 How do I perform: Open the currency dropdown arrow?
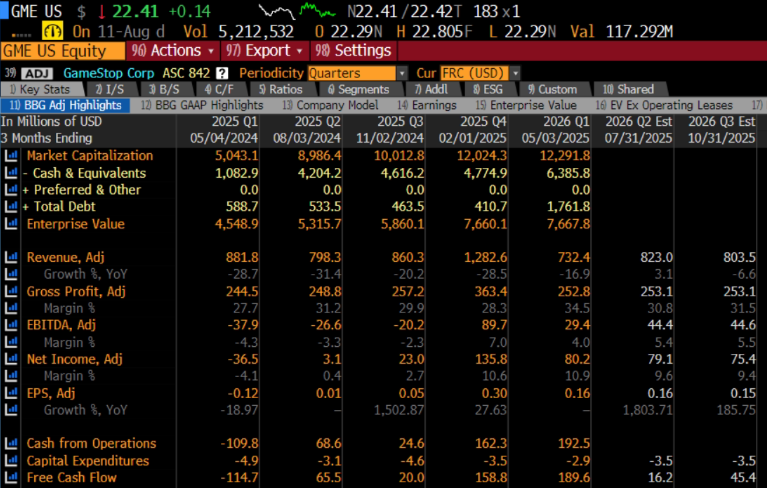pos(515,73)
